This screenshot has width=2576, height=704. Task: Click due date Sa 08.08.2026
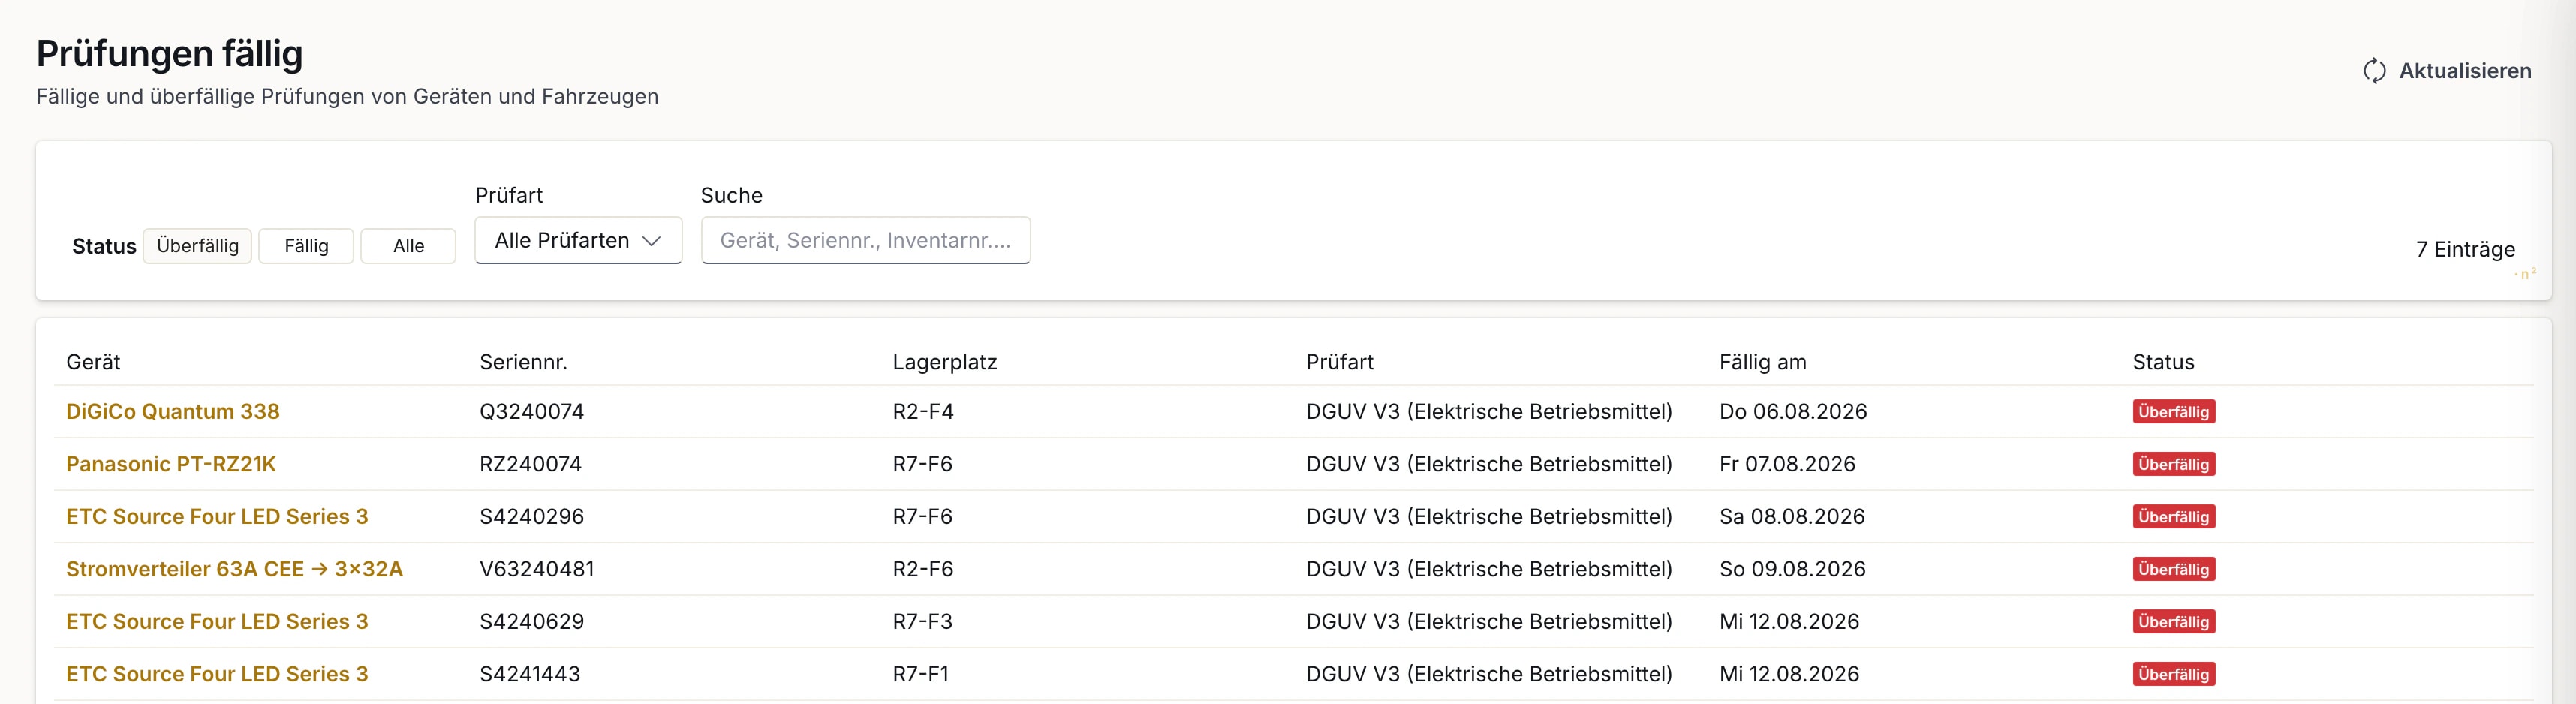pyautogui.click(x=1792, y=516)
